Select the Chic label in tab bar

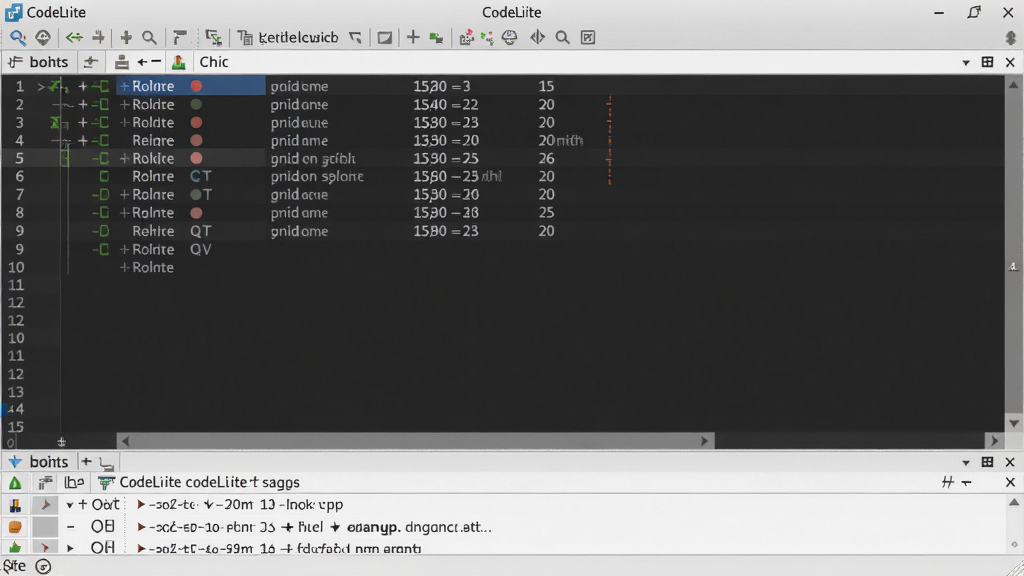click(x=214, y=62)
